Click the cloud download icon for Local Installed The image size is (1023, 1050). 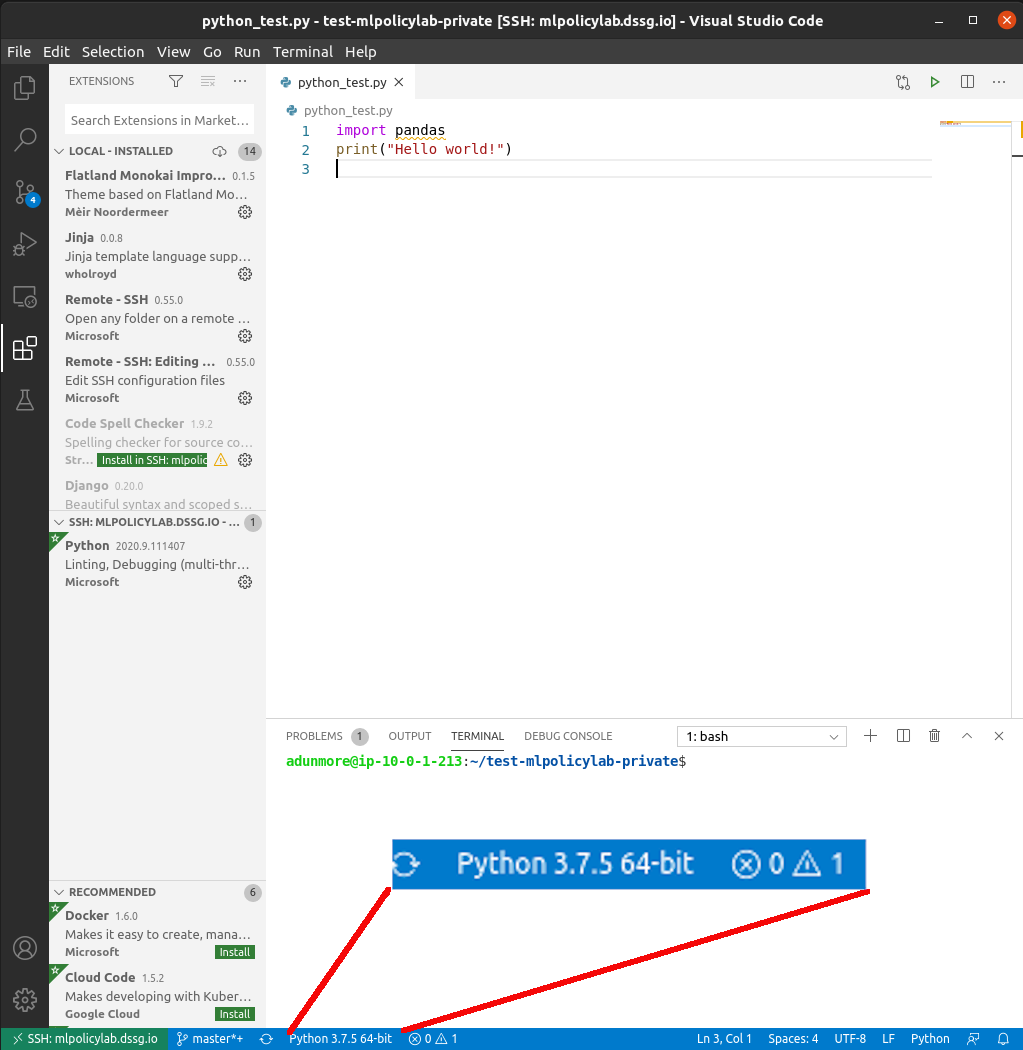tap(220, 151)
